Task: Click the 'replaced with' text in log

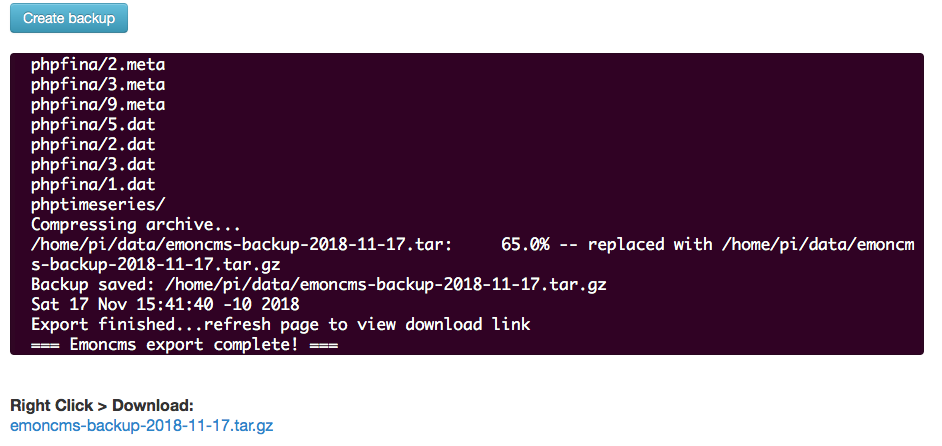Action: click(x=648, y=245)
